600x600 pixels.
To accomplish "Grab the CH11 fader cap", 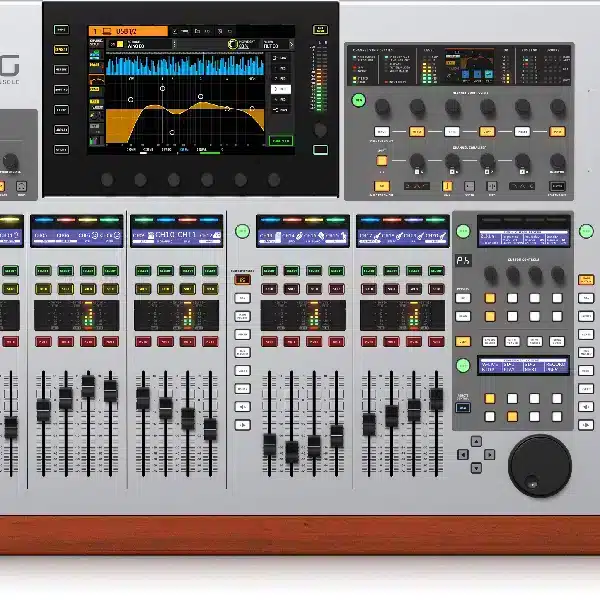I will [188, 419].
